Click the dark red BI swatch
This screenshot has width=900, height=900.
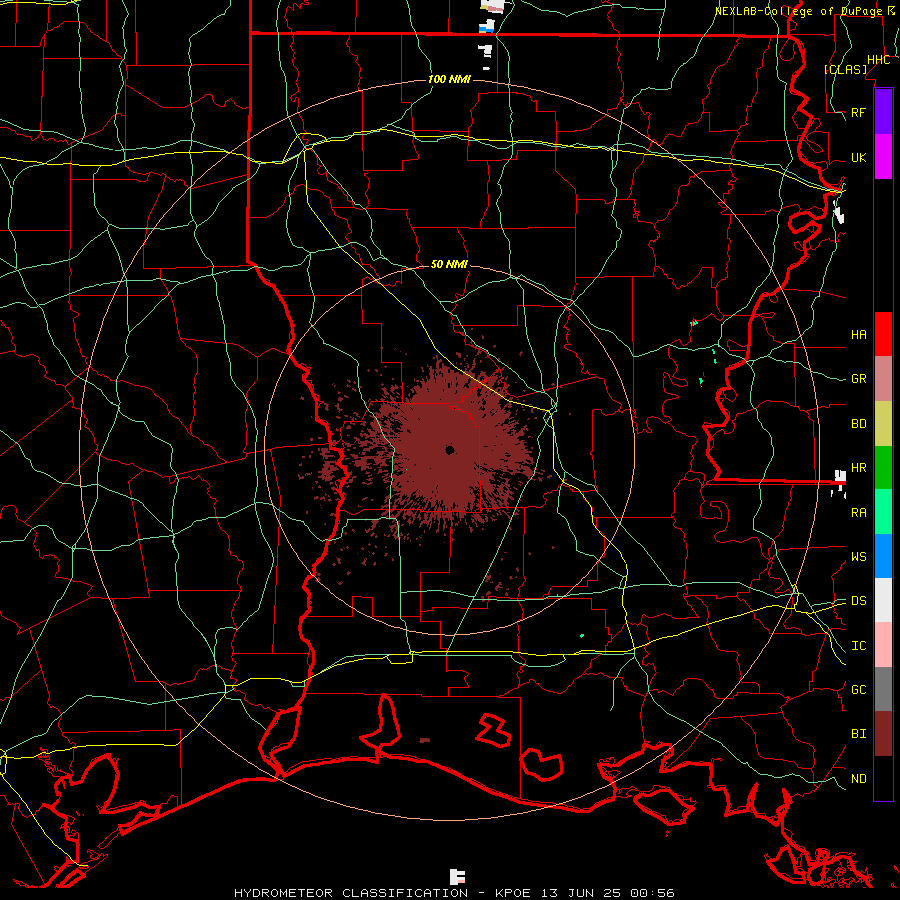tap(883, 734)
